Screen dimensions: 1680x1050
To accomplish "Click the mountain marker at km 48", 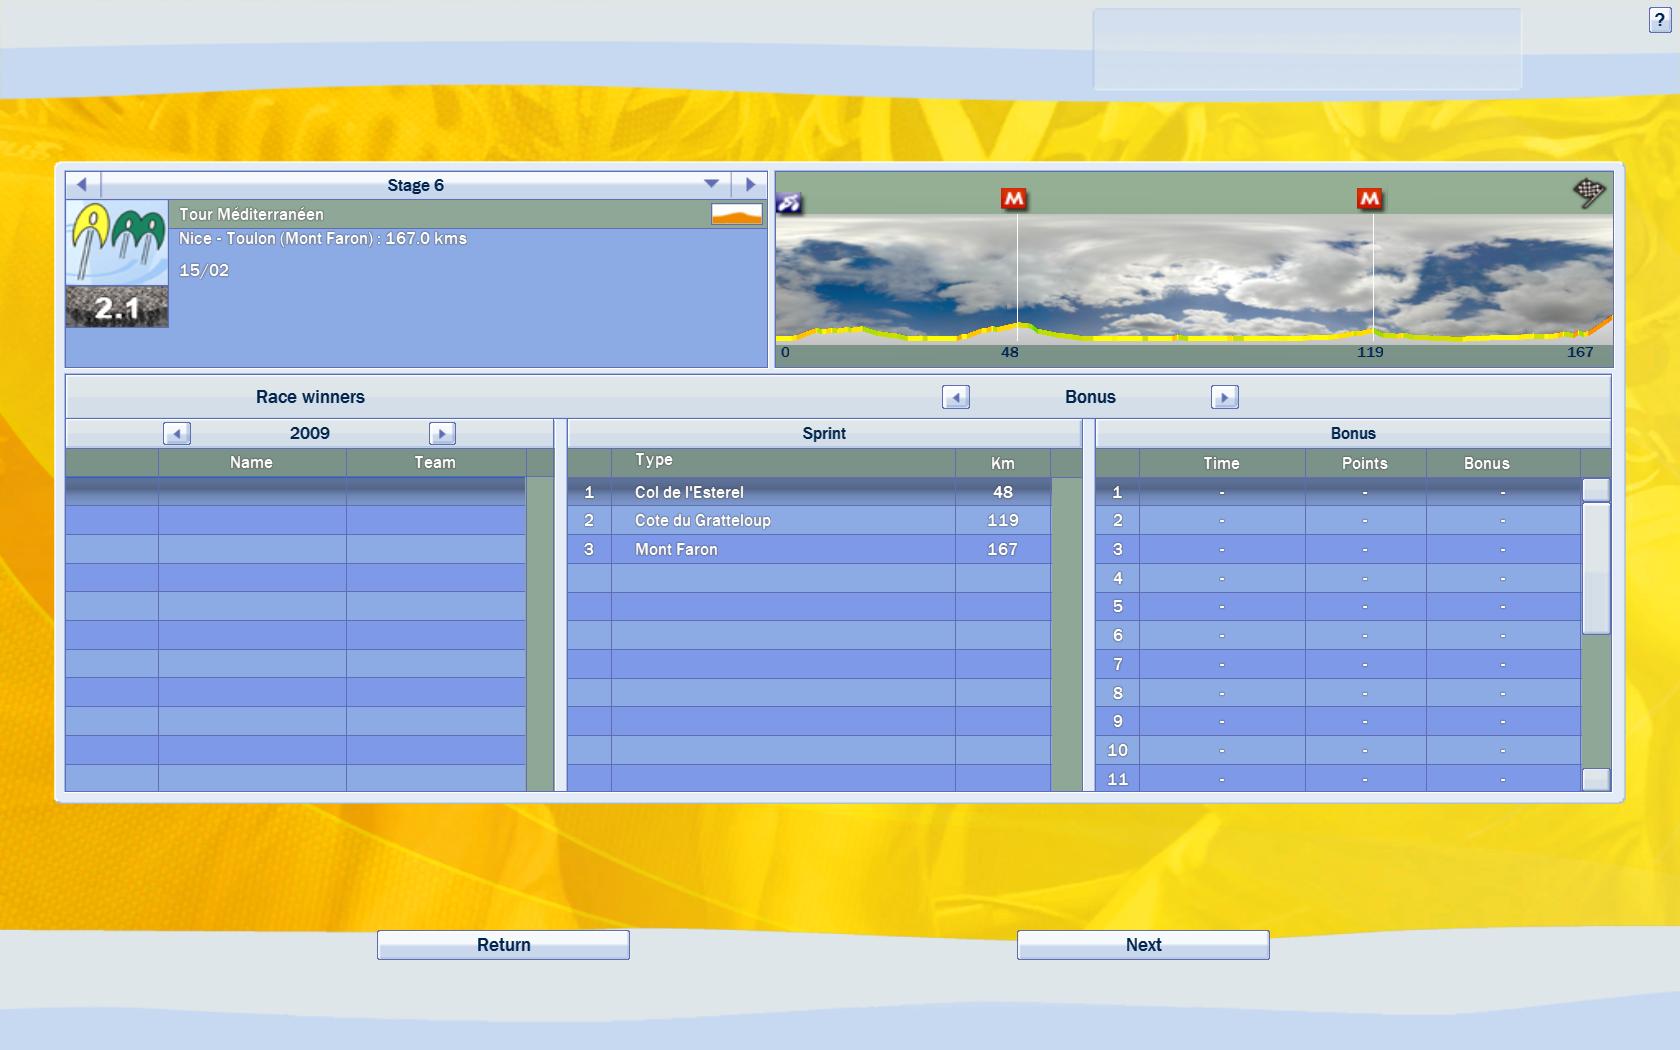I will [1014, 199].
